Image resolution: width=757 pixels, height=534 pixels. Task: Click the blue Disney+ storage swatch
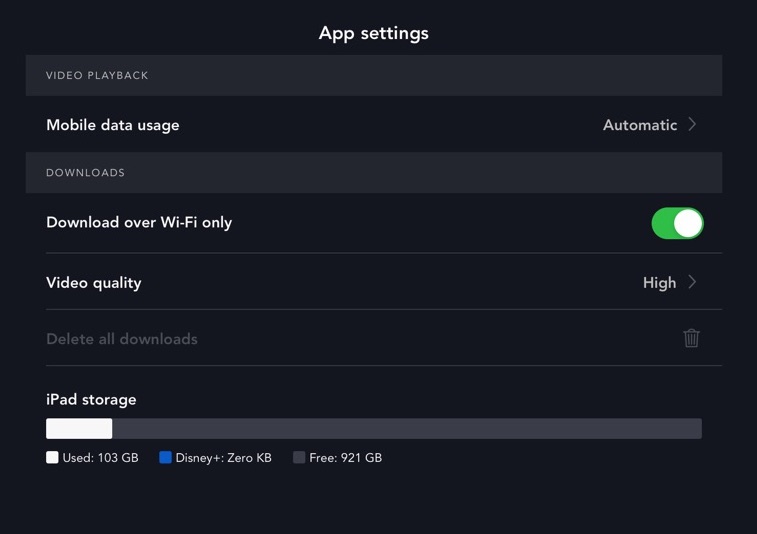(x=165, y=457)
